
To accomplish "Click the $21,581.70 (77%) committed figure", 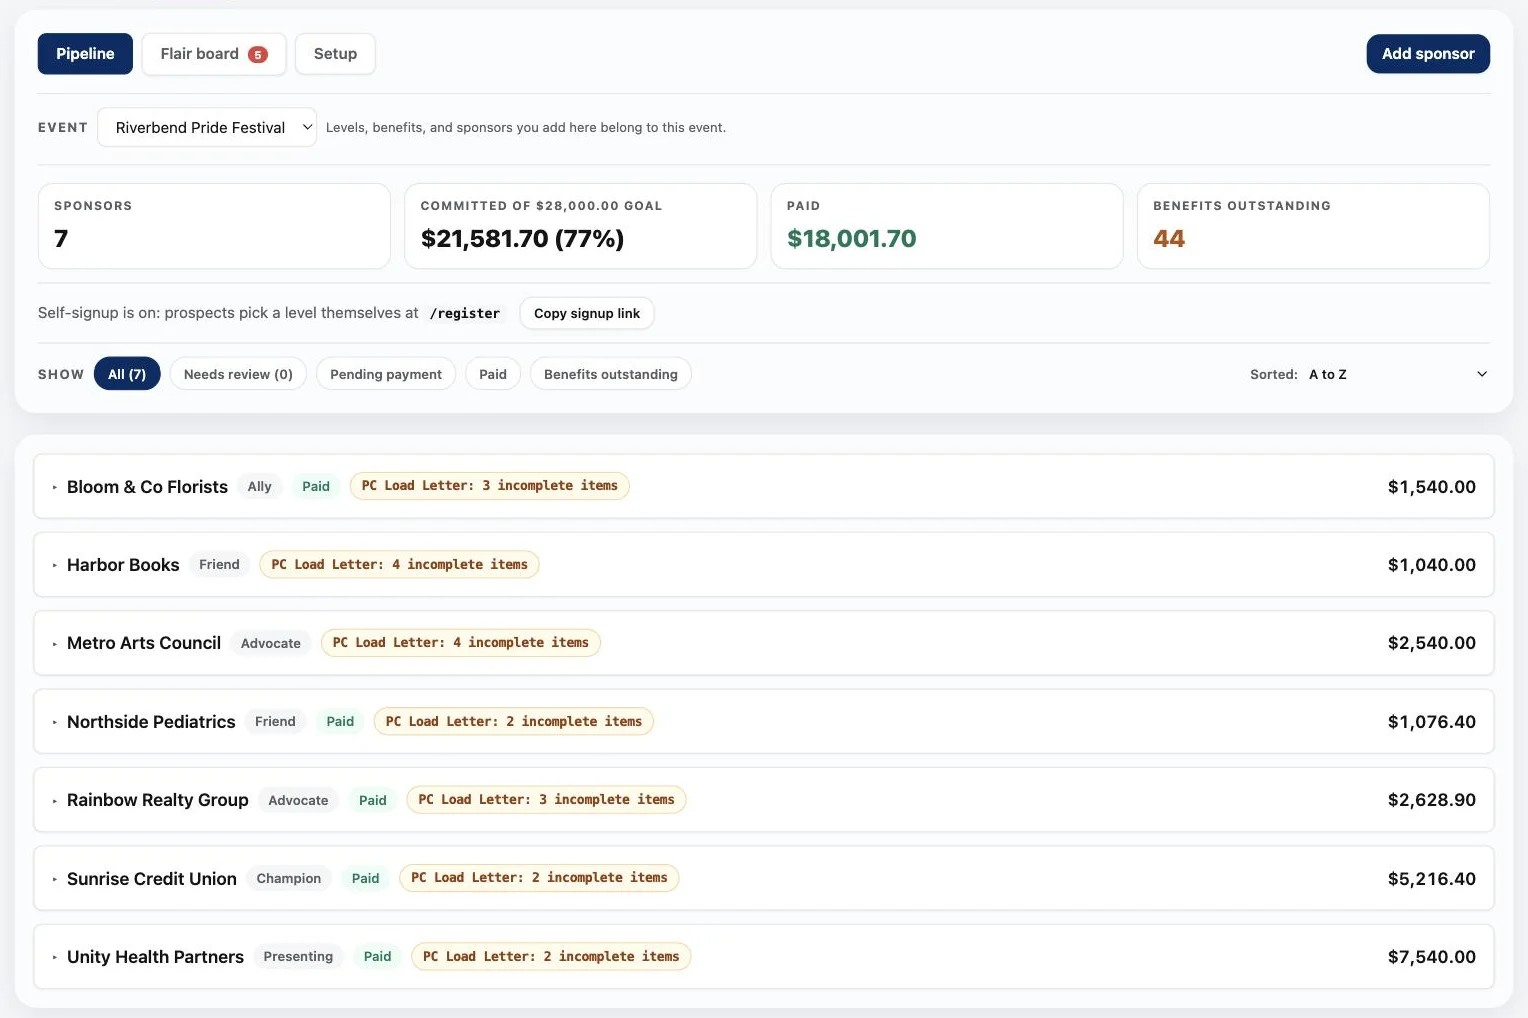I will point(522,239).
